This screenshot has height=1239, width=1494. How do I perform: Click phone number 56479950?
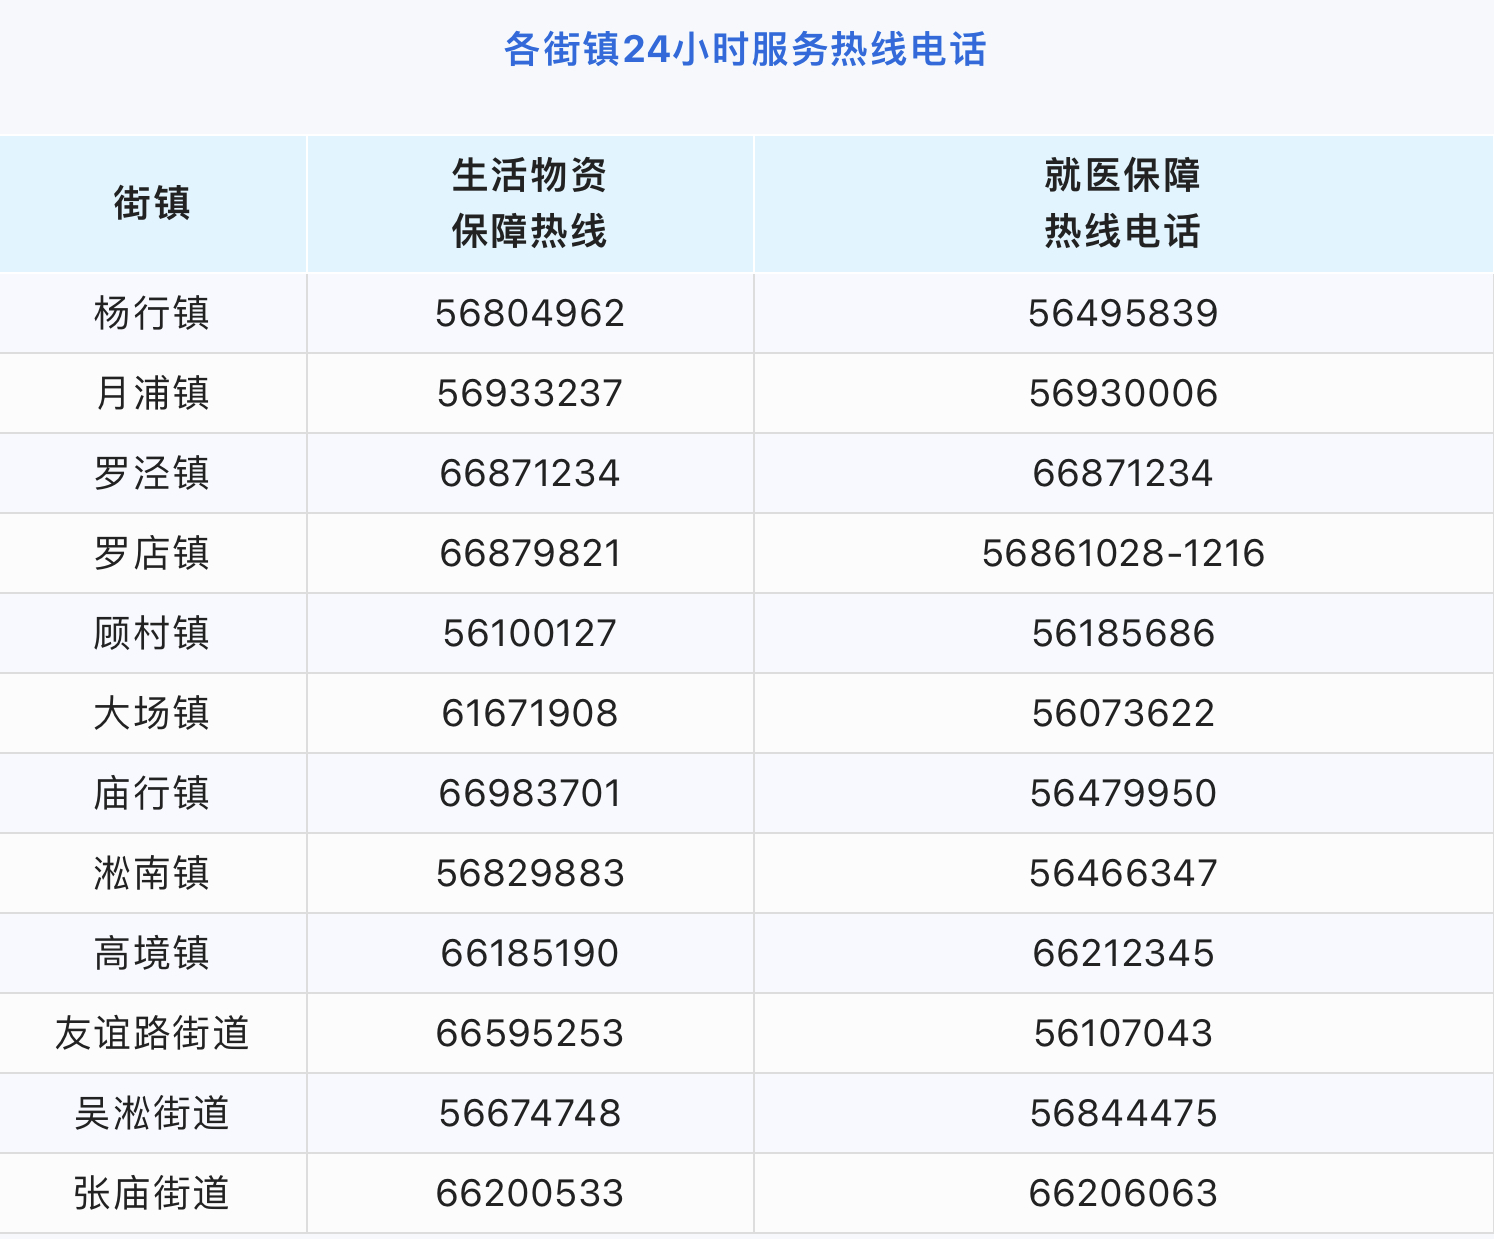[x=1123, y=793]
